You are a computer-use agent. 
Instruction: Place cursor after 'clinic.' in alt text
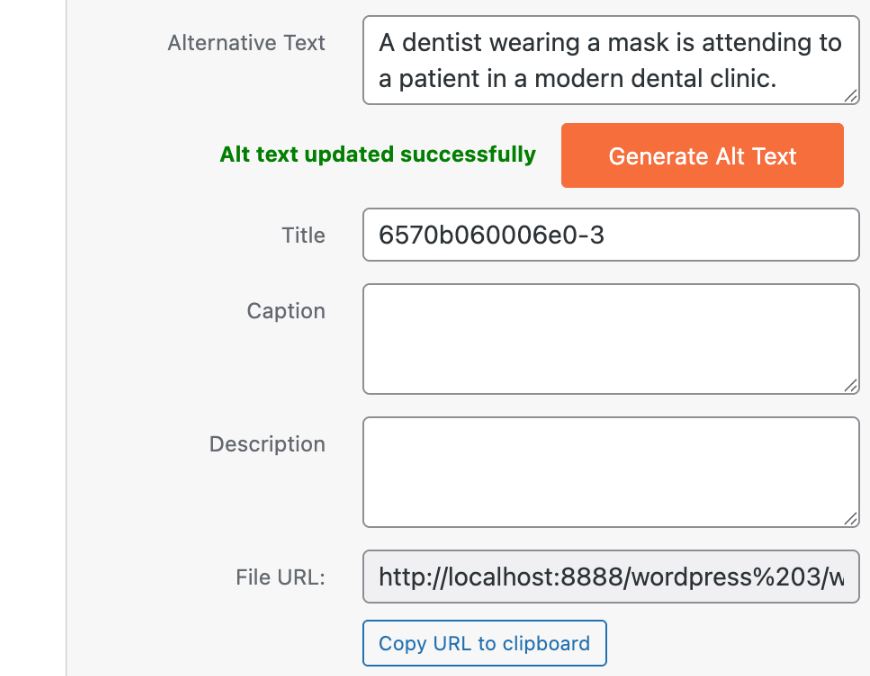tap(778, 79)
